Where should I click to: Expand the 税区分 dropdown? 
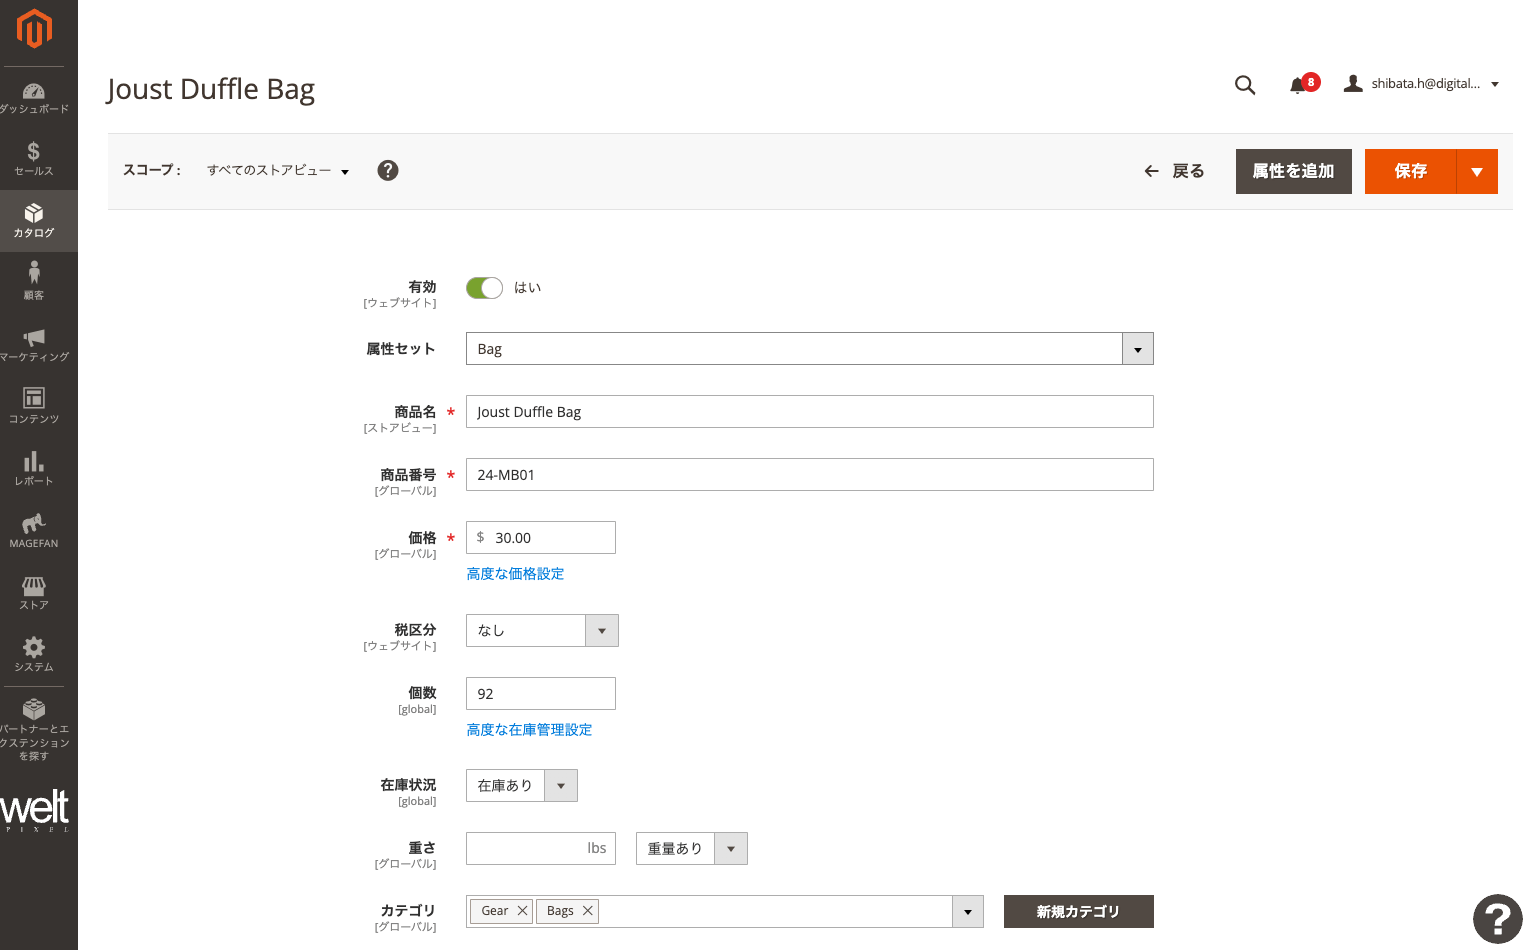coord(601,630)
